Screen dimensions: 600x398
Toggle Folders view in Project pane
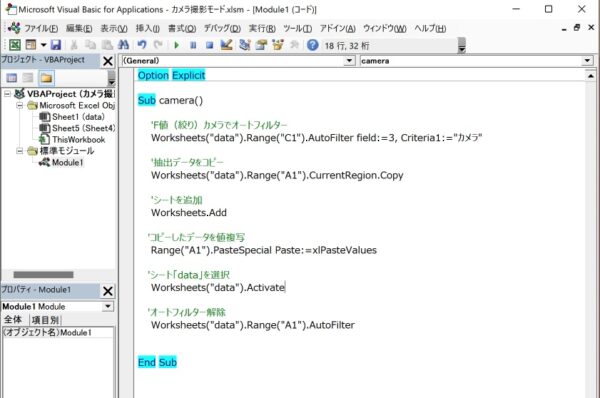46,78
